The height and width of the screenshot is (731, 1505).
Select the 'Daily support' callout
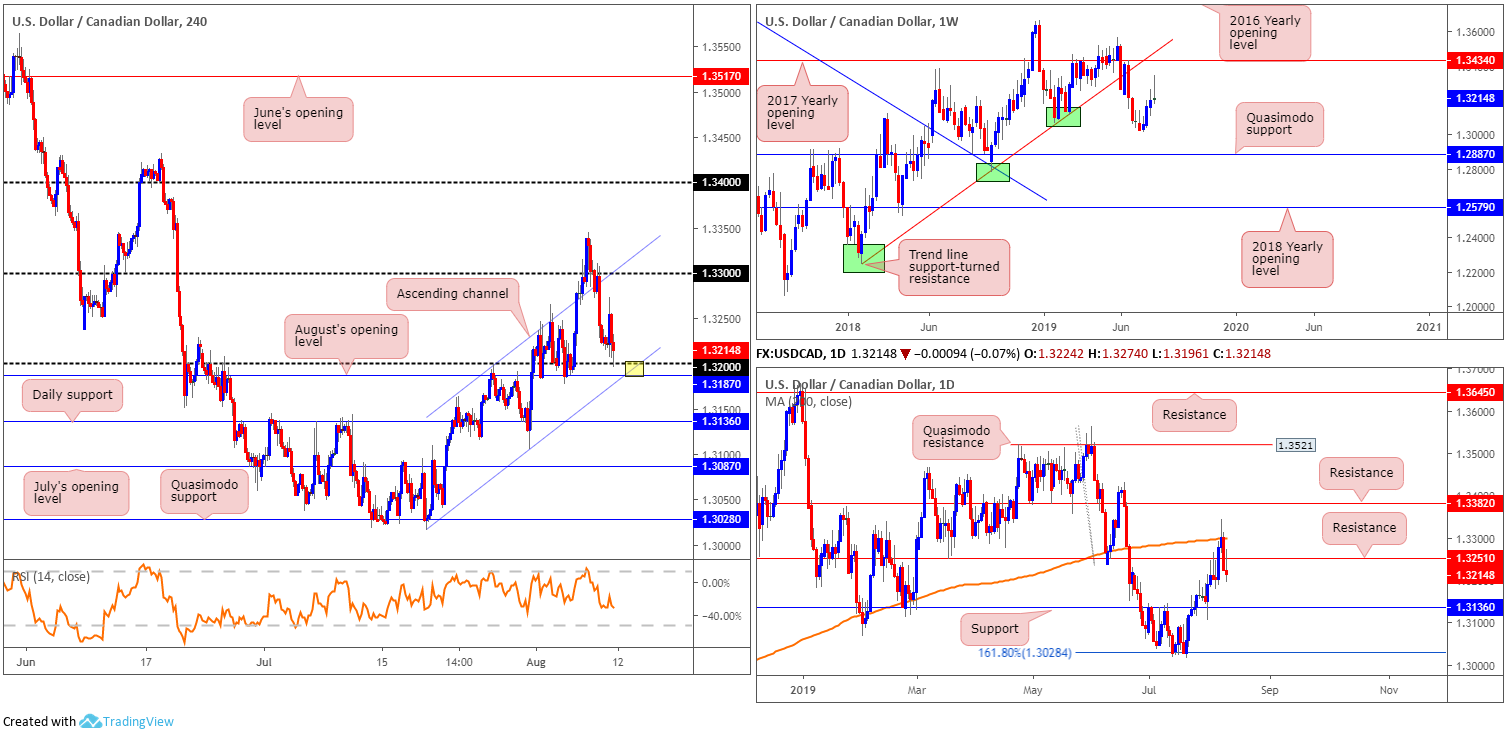point(72,397)
